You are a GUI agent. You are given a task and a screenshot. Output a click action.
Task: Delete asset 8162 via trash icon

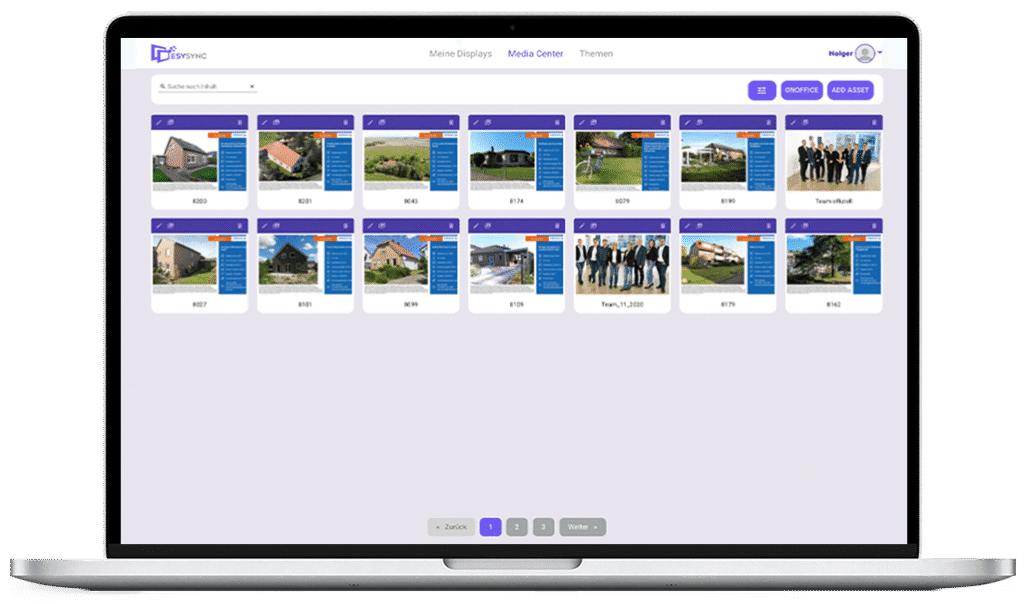click(874, 225)
